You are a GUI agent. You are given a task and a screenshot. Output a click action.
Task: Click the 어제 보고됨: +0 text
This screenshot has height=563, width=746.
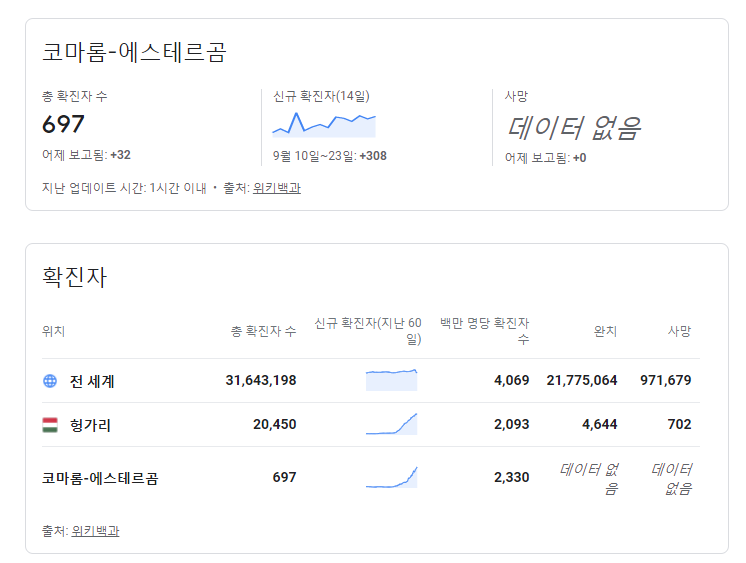click(x=546, y=158)
